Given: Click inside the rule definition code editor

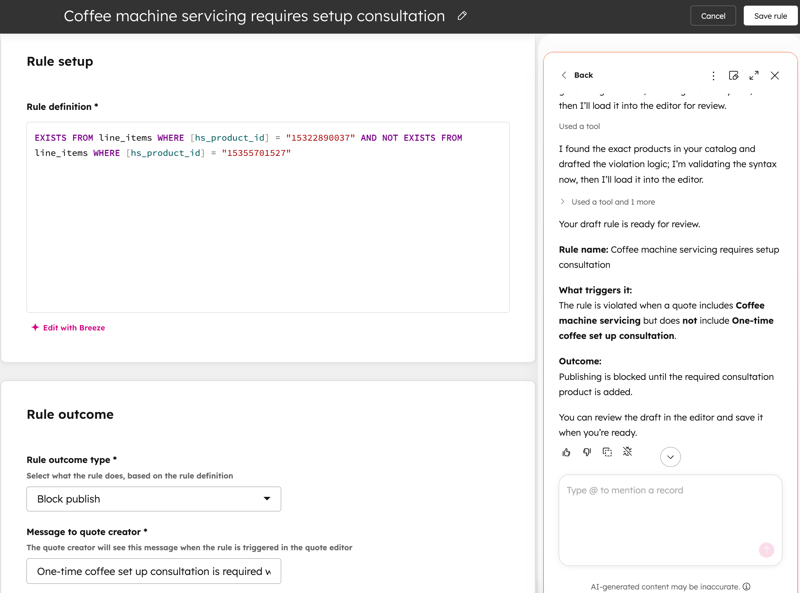Looking at the screenshot, I should tap(268, 217).
